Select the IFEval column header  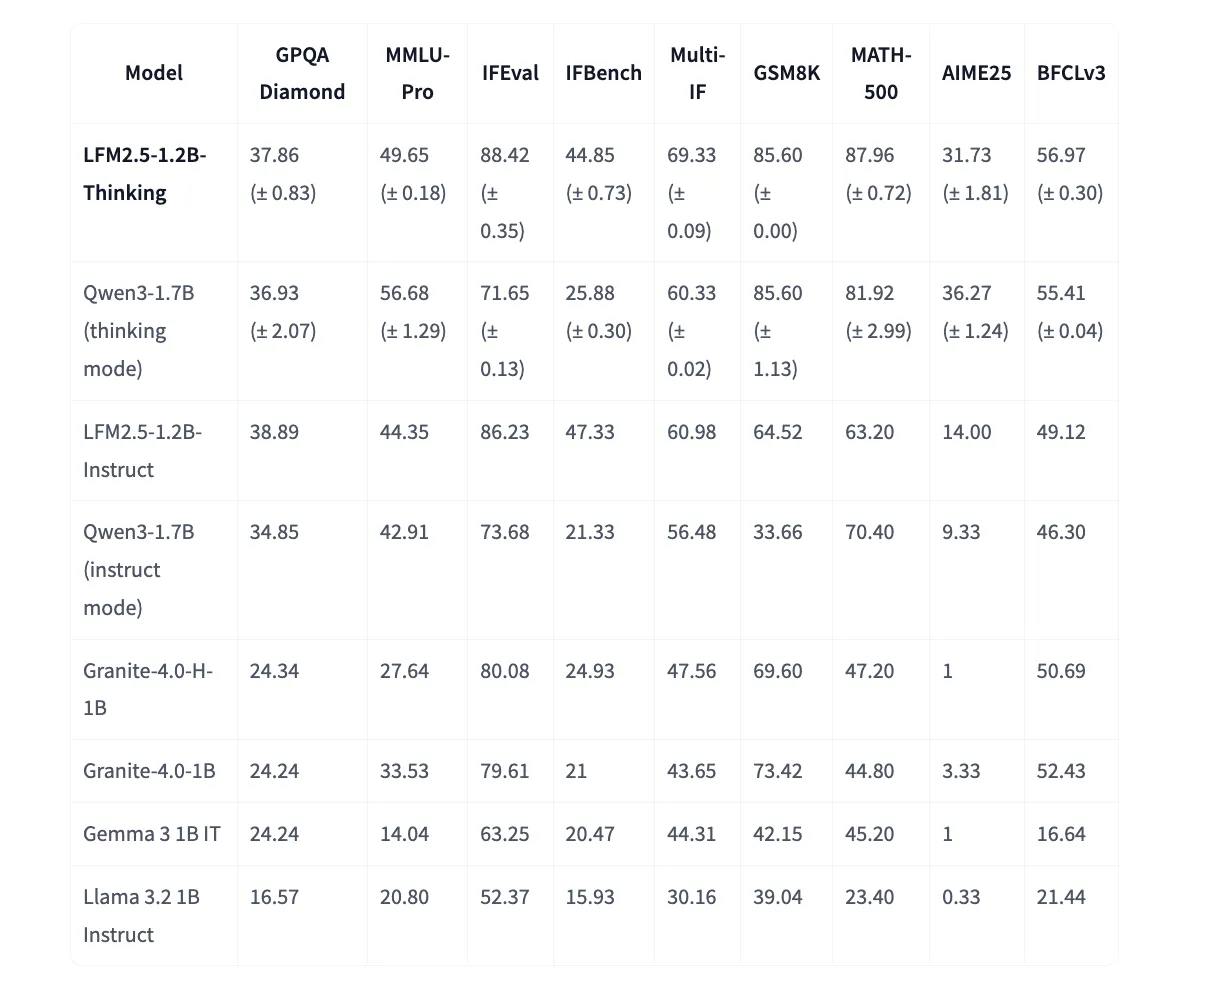pos(510,73)
